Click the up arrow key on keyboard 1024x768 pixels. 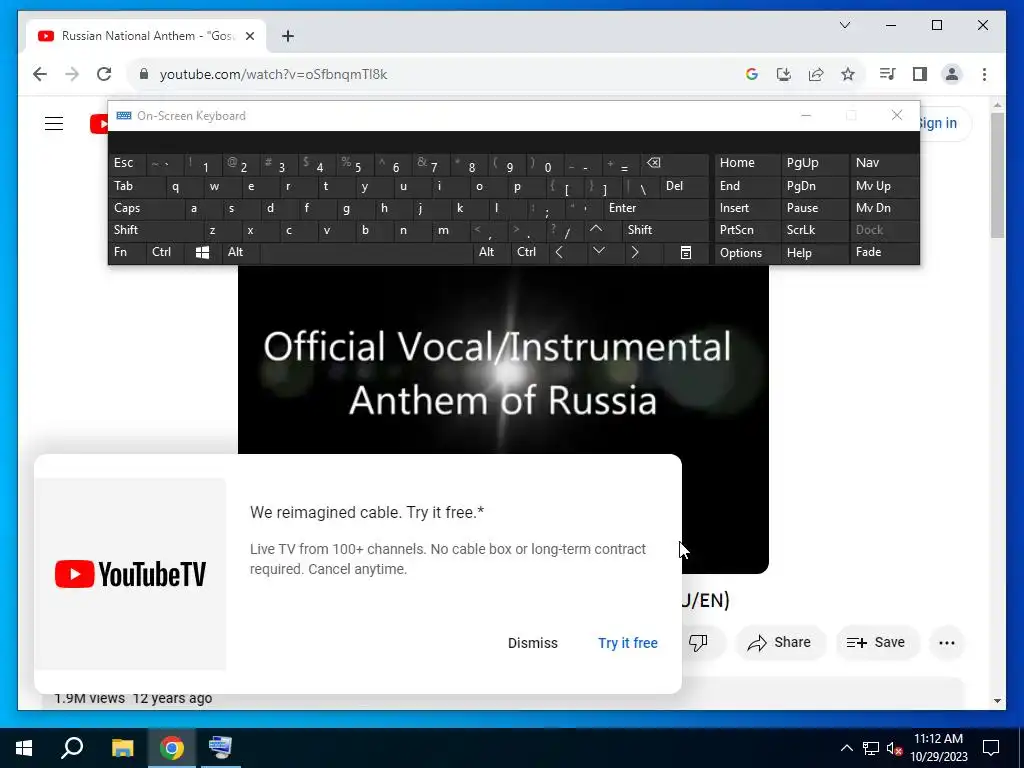click(x=596, y=230)
